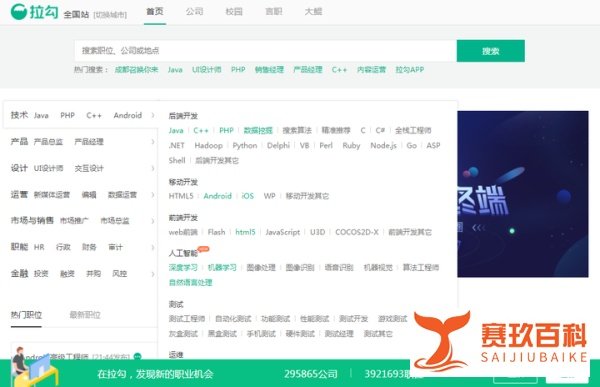Open the 公司 navigation tab
Screen dimensions: 600x387
tap(194, 11)
